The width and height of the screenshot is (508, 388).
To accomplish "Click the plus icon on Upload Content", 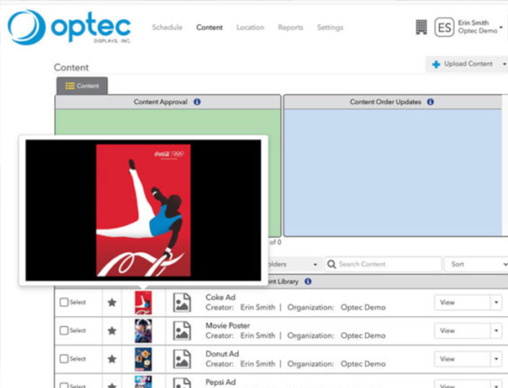I will point(436,64).
